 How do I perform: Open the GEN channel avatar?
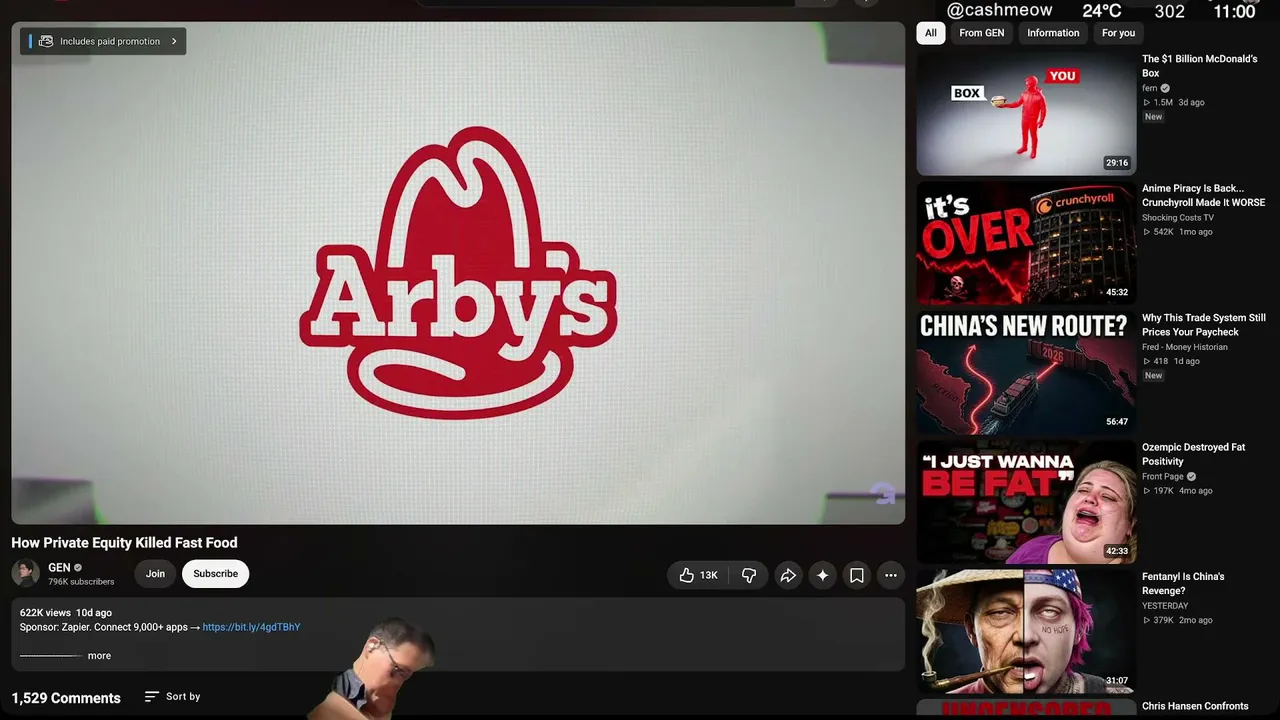pyautogui.click(x=25, y=574)
